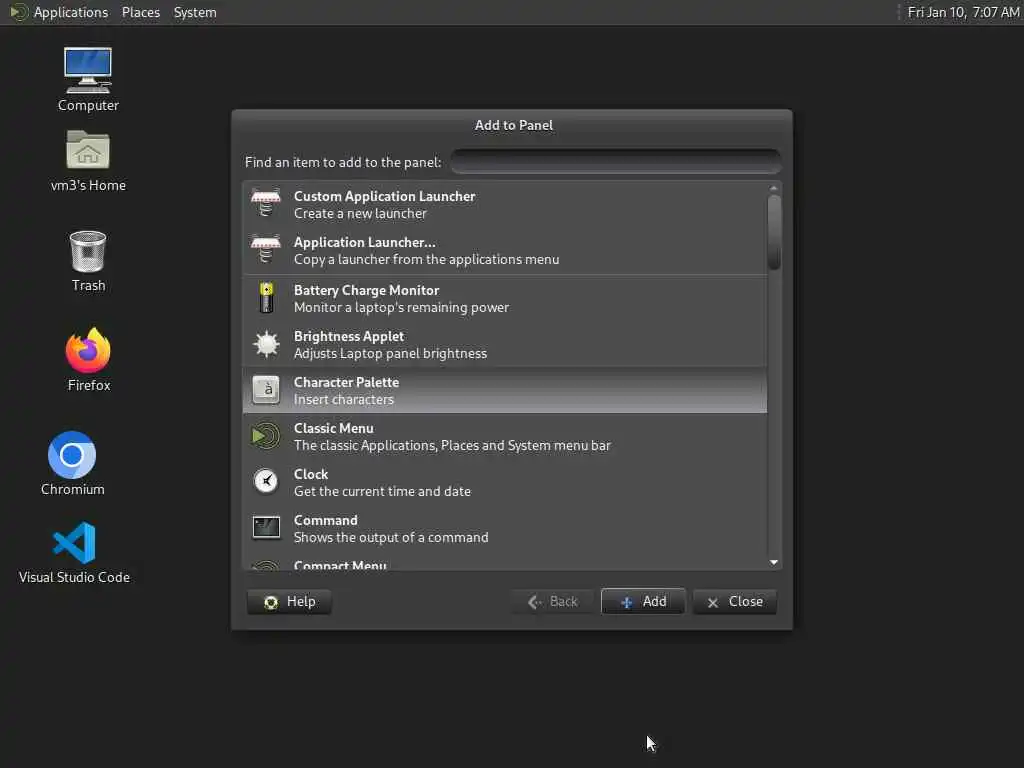Open the System menu

point(195,12)
